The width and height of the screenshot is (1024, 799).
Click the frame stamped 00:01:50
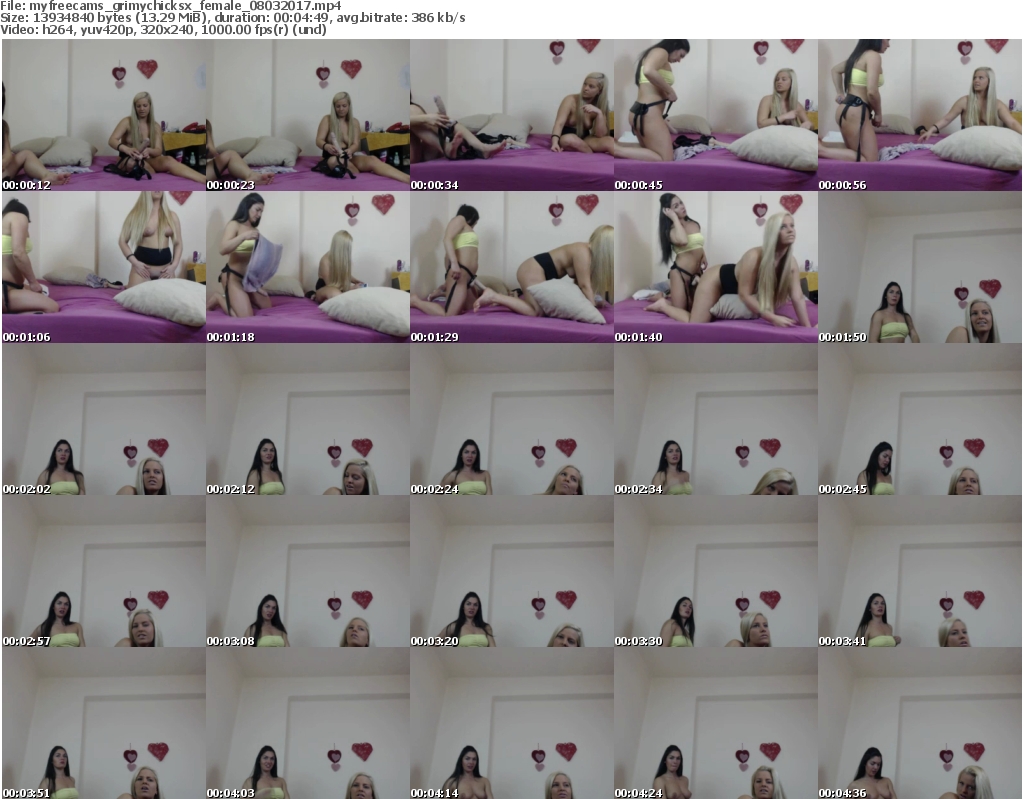[x=920, y=267]
